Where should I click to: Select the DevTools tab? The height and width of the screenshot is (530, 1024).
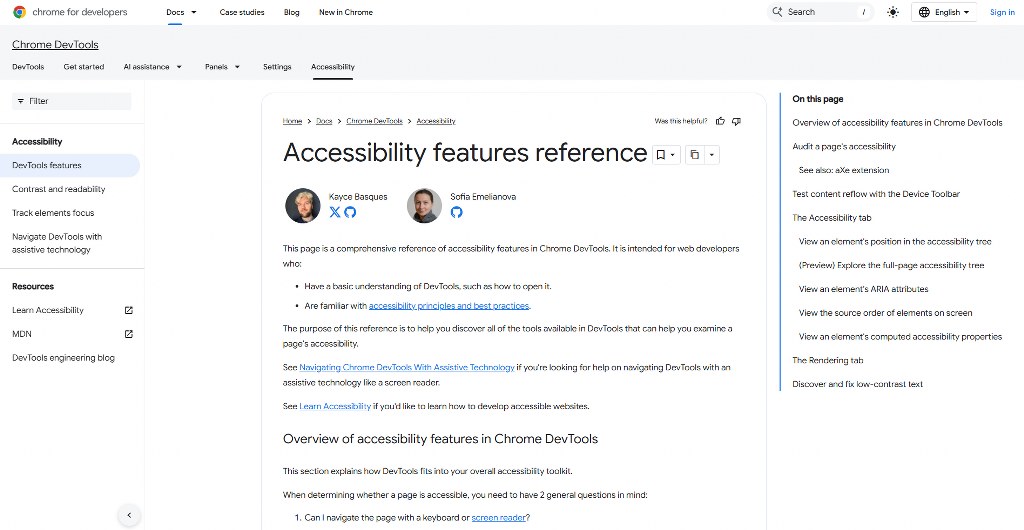(x=28, y=67)
